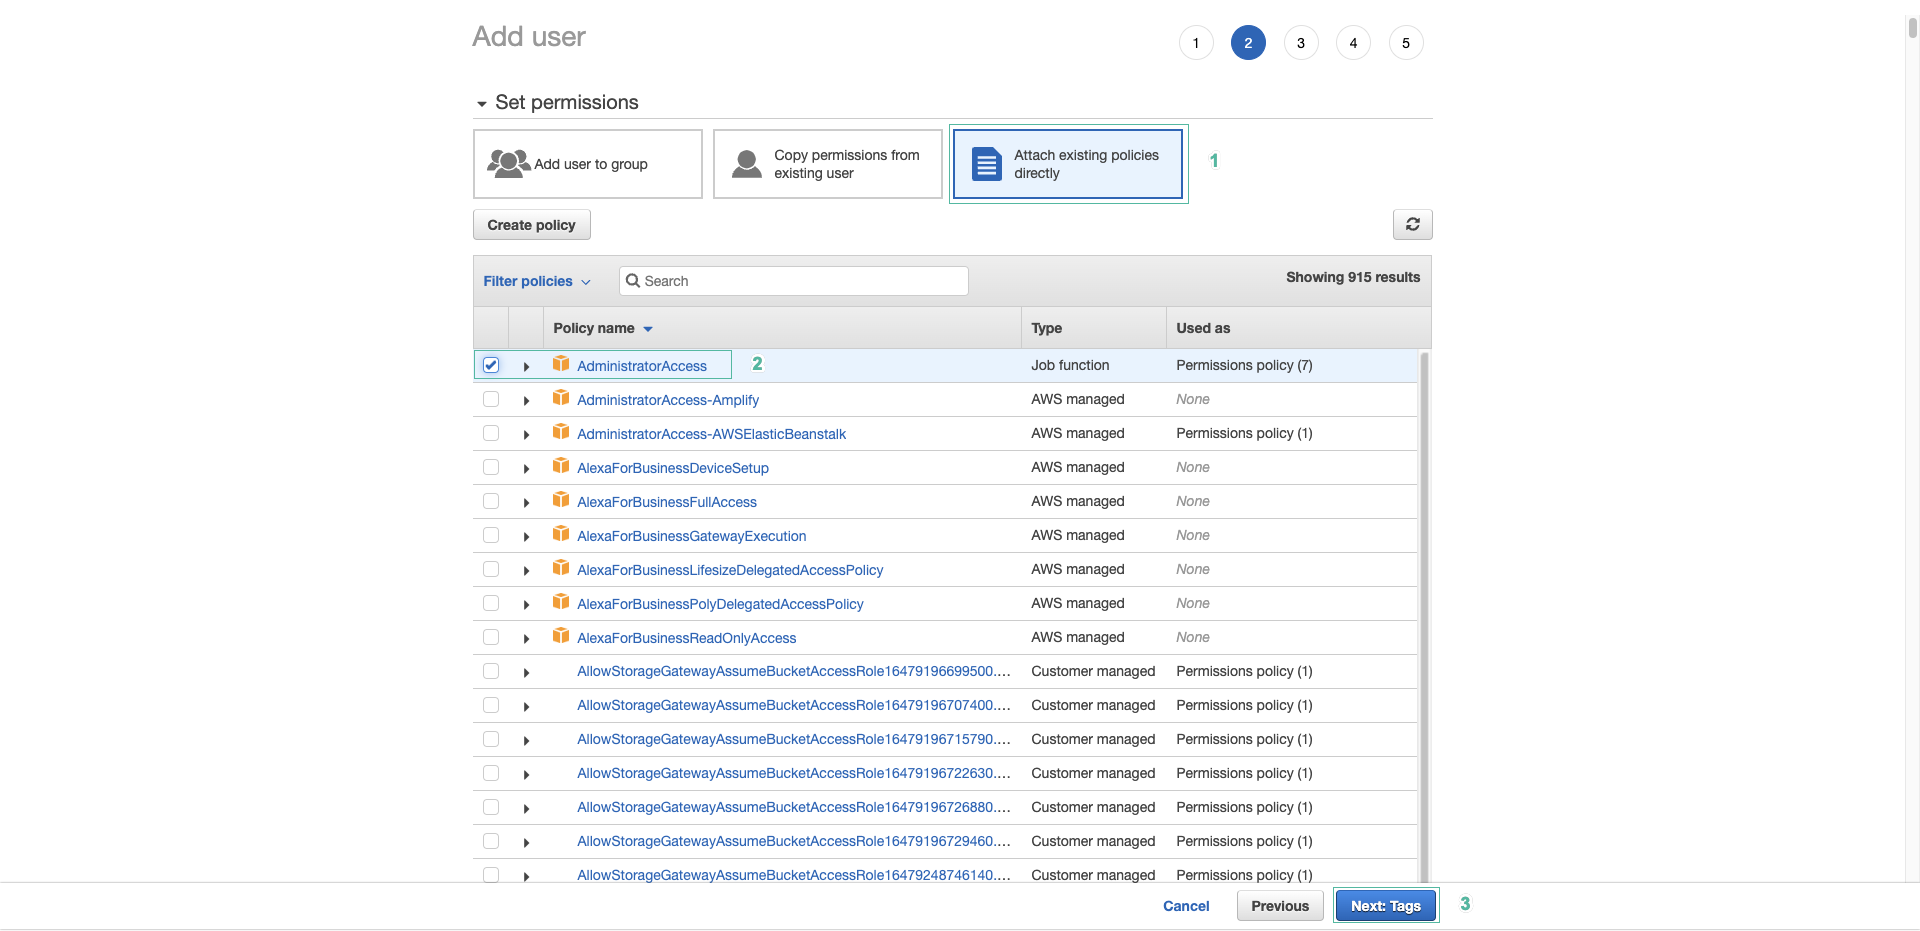The width and height of the screenshot is (1920, 931).
Task: Click into the policy Search field
Action: (794, 281)
